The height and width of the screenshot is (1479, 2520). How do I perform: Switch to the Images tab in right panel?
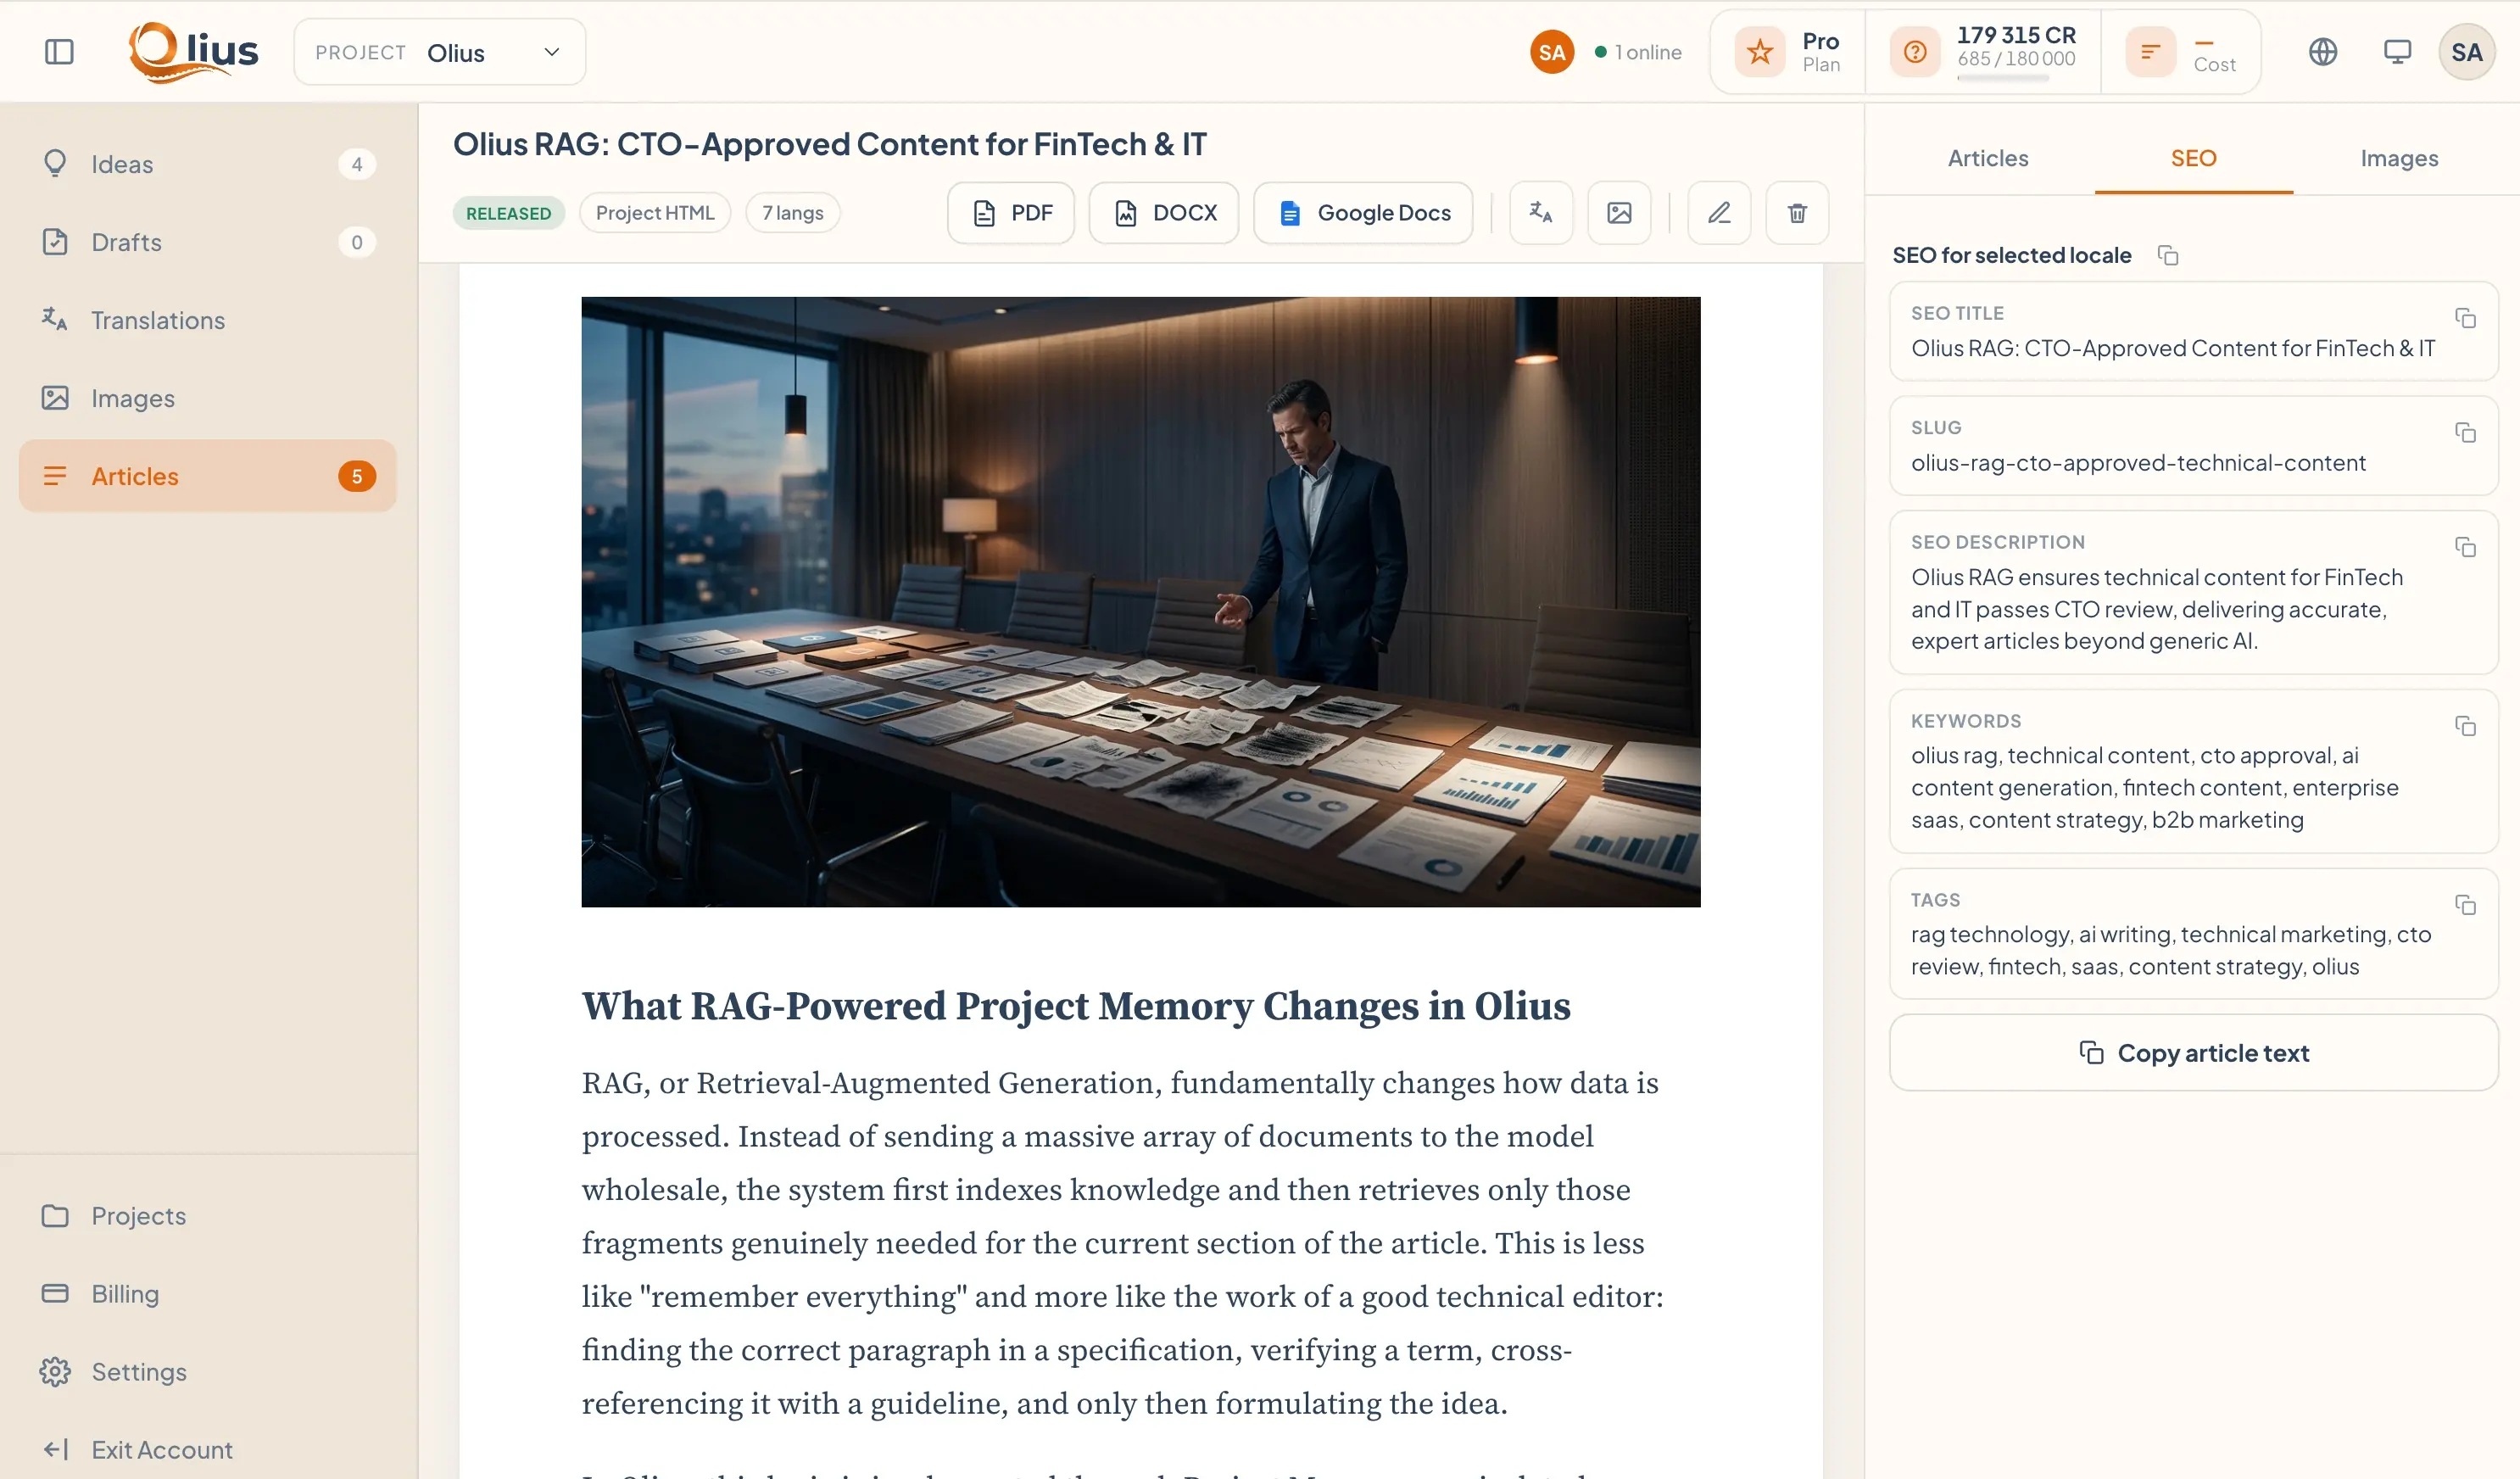2399,158
